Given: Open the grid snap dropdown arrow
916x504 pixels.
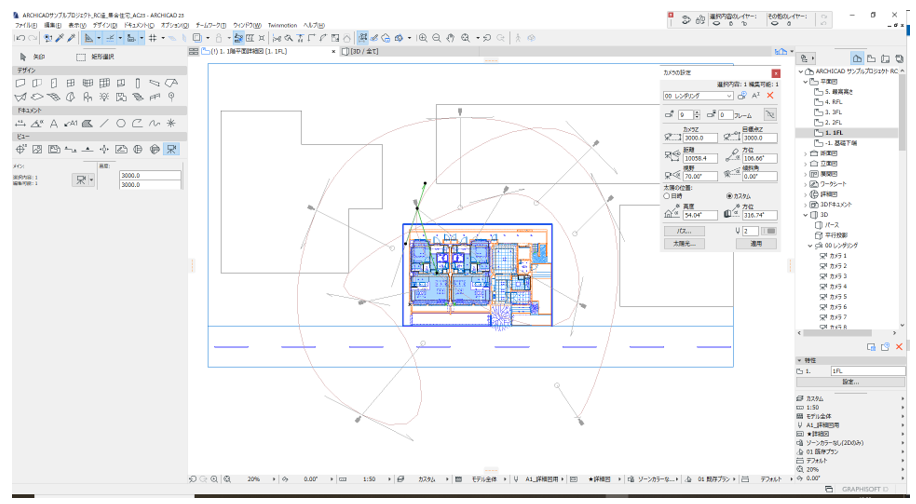Looking at the screenshot, I should (x=162, y=38).
